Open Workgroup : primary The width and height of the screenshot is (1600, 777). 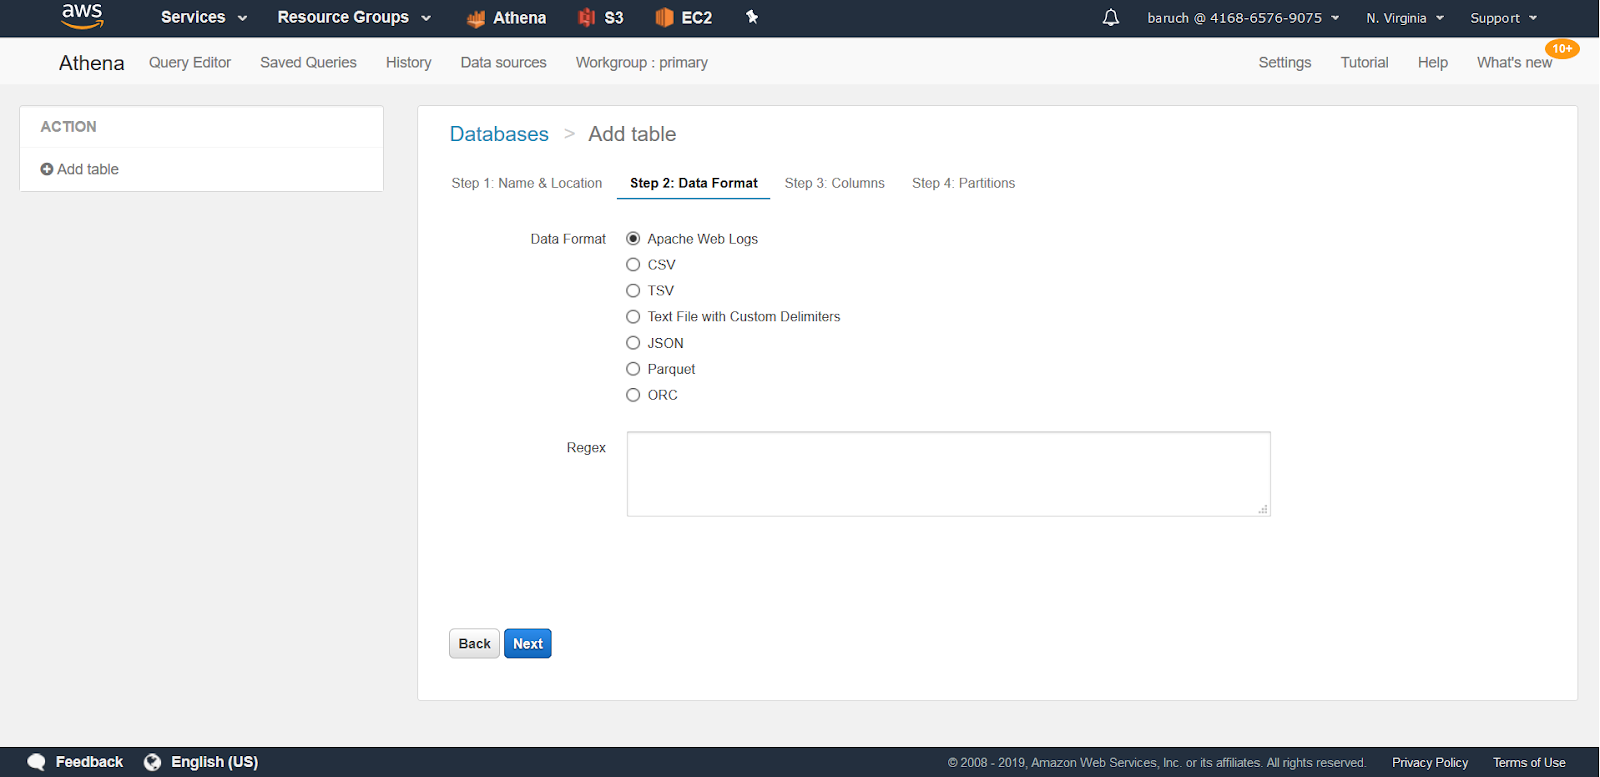tap(642, 62)
